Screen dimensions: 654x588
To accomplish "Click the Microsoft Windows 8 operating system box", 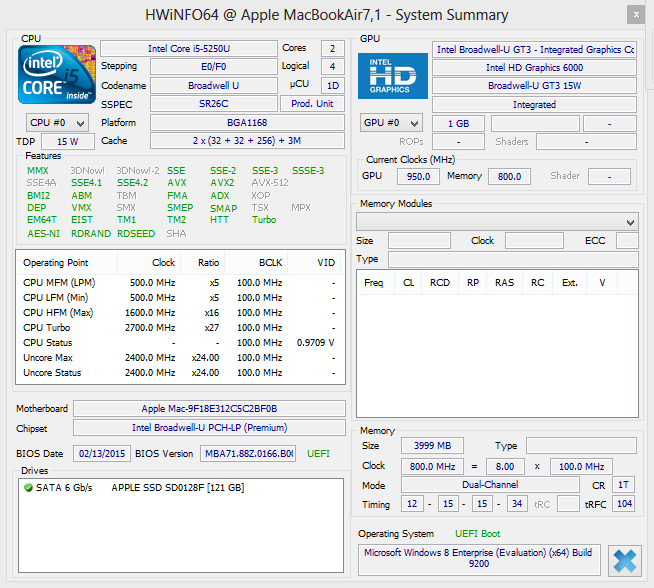I will 478,560.
